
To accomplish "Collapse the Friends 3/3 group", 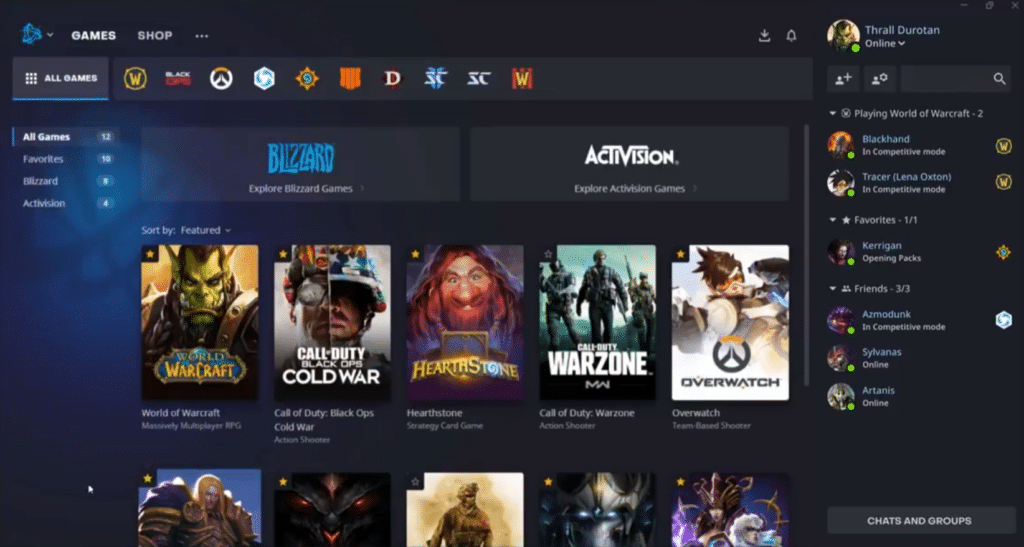I will click(833, 289).
